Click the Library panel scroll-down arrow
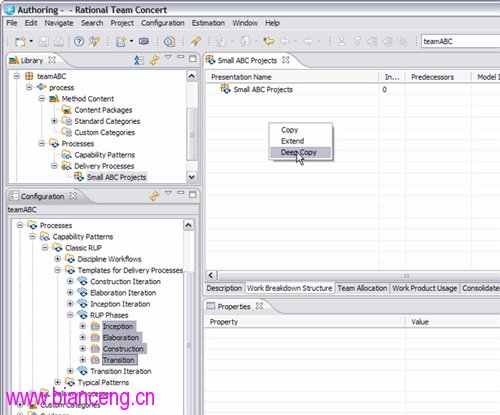The image size is (500, 415). pos(192,177)
